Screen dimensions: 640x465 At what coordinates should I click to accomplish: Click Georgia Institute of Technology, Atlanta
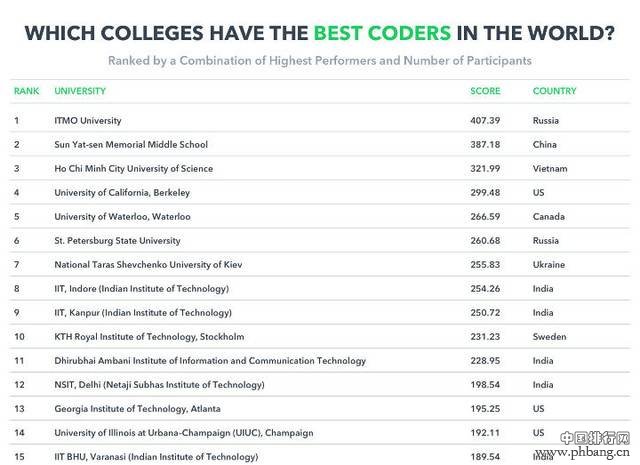138,409
